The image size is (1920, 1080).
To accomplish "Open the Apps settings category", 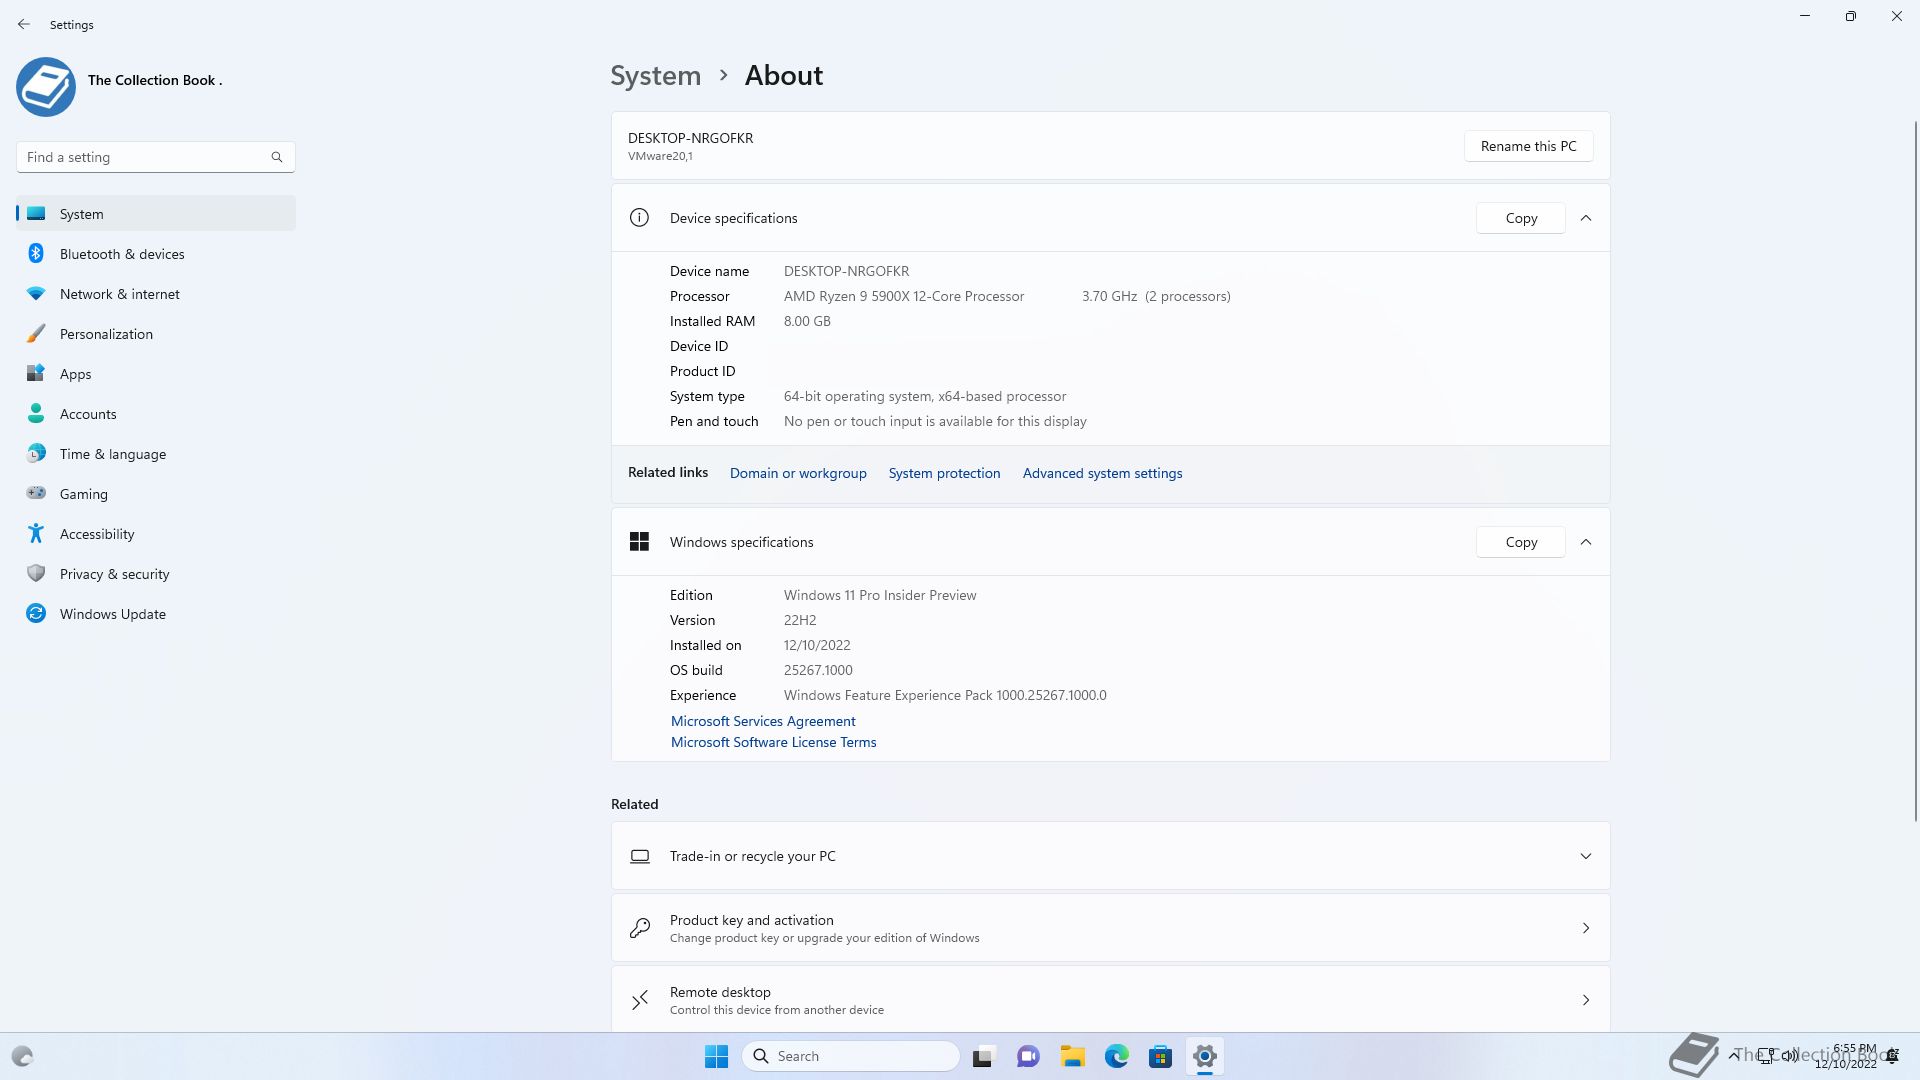I will [156, 374].
